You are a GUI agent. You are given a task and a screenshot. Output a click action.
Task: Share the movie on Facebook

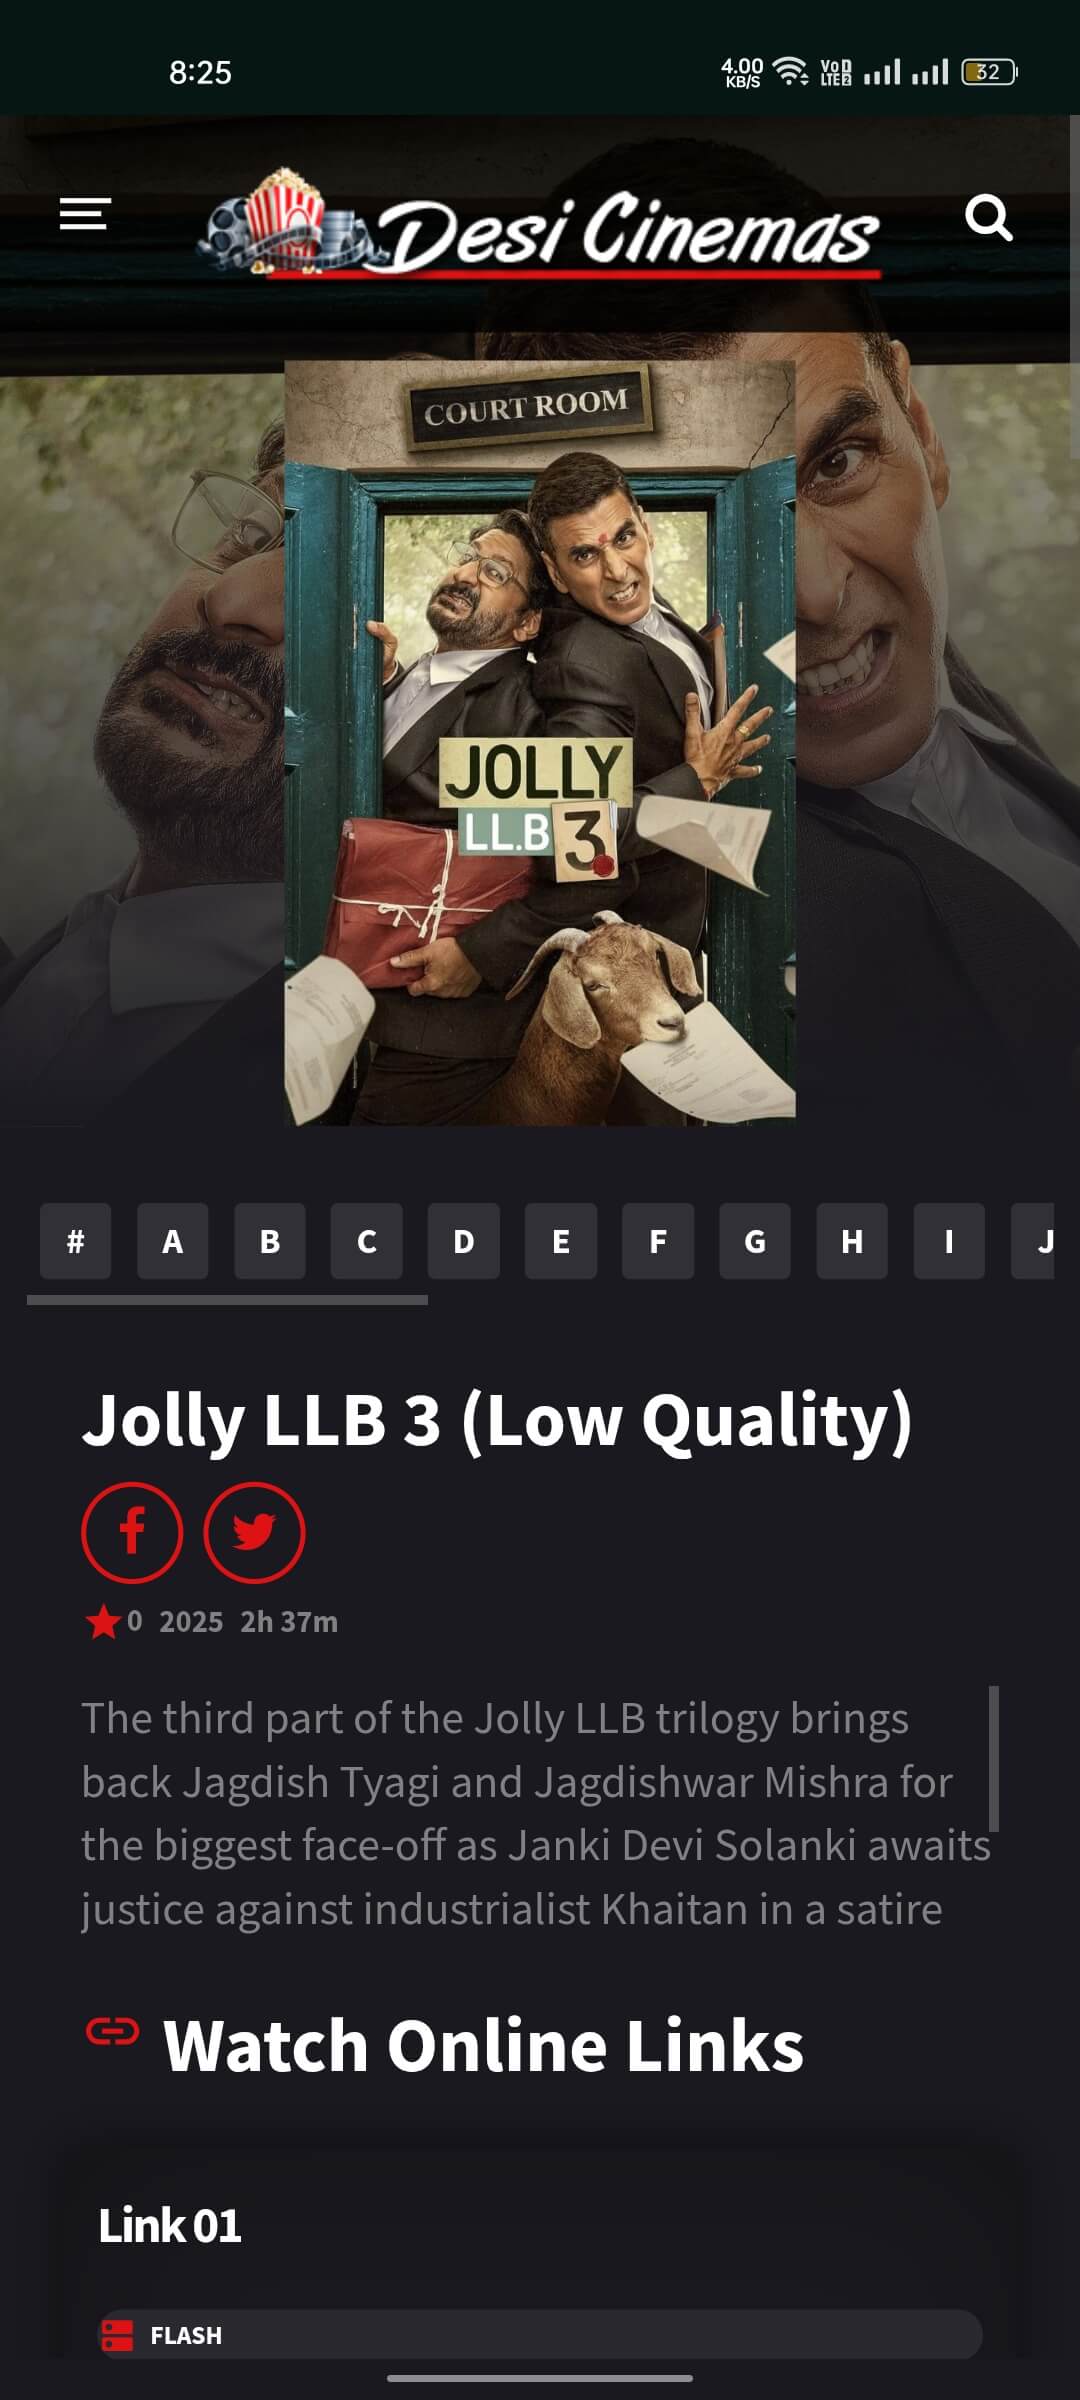tap(132, 1532)
